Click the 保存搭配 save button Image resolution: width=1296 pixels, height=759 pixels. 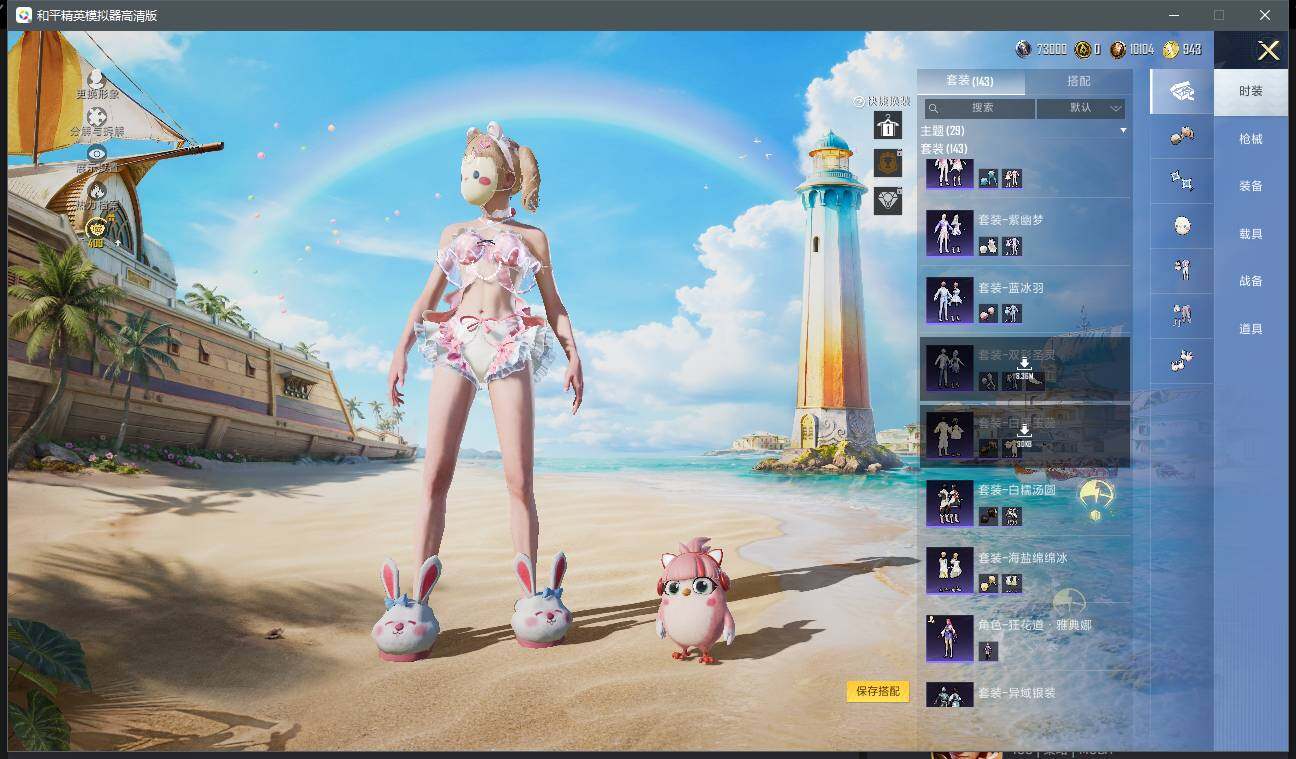coord(878,691)
